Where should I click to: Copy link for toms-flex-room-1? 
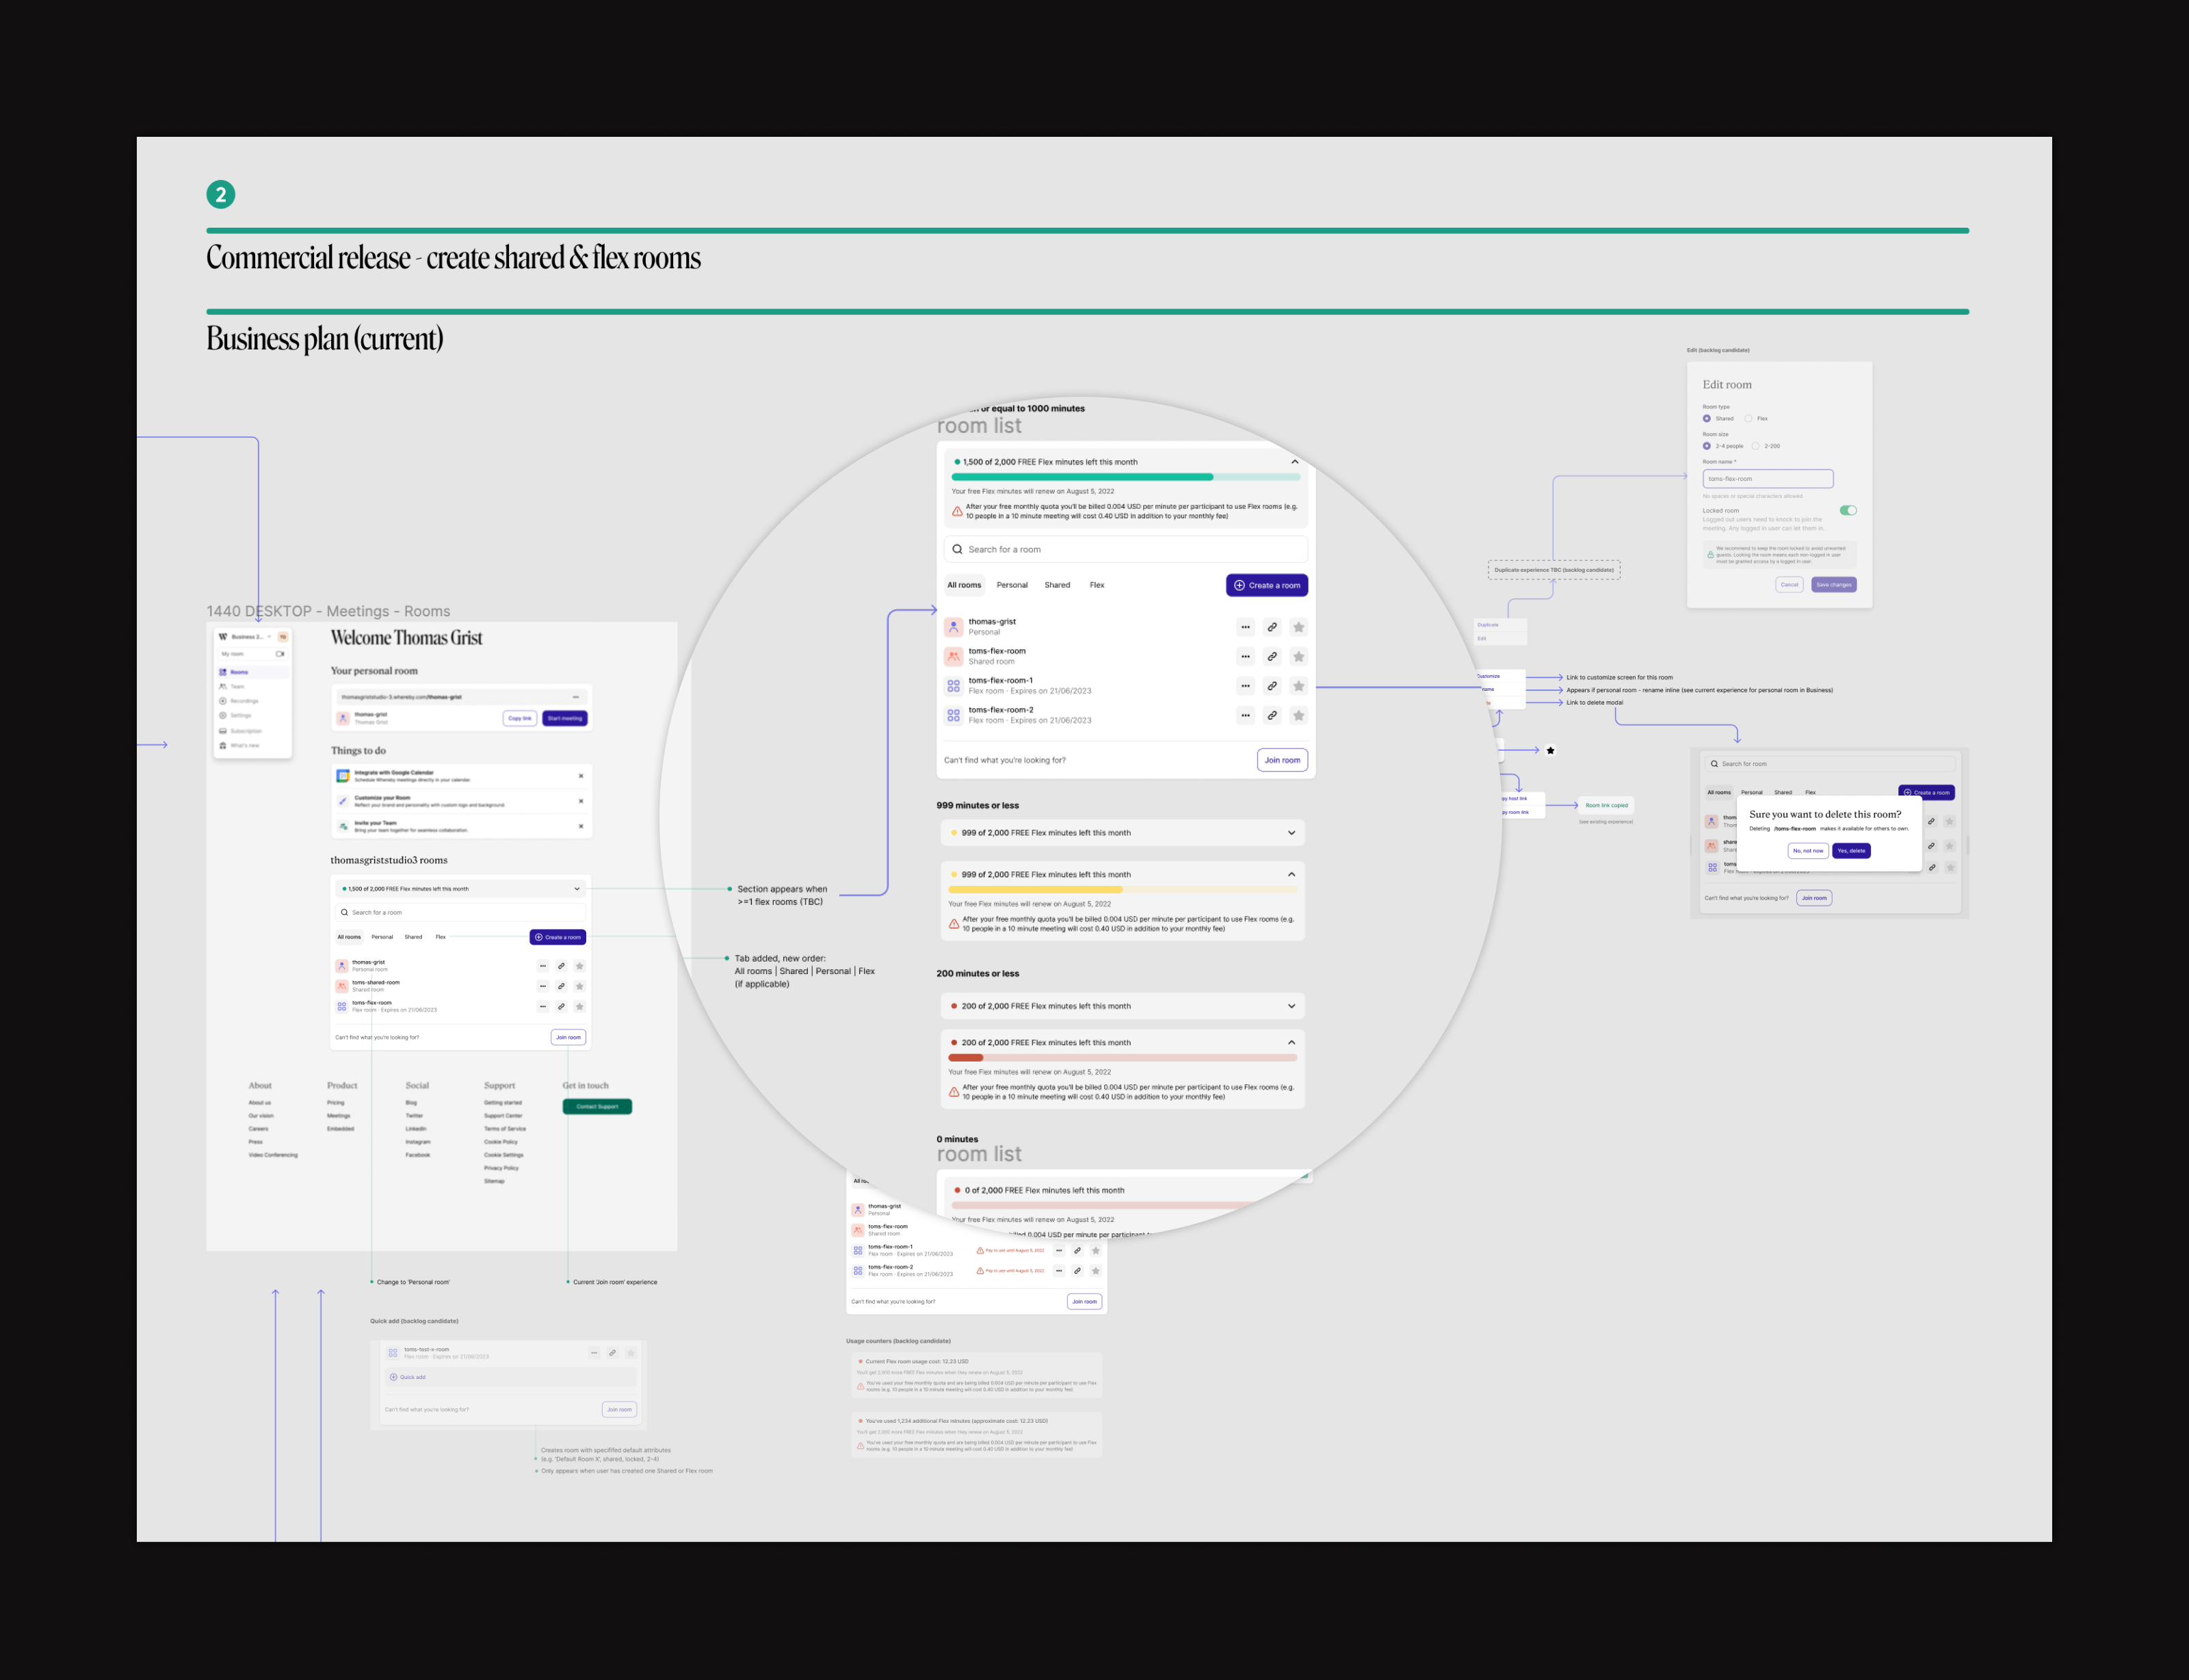(x=1272, y=686)
